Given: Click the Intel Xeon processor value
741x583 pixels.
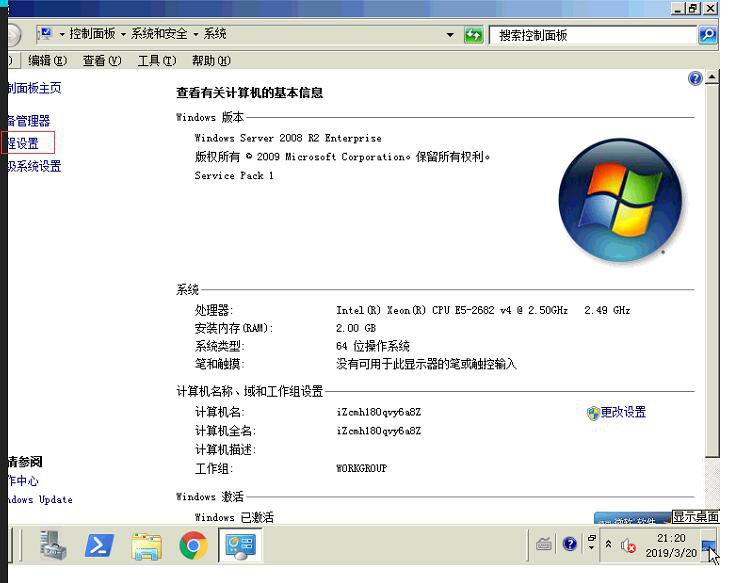Looking at the screenshot, I should [483, 310].
